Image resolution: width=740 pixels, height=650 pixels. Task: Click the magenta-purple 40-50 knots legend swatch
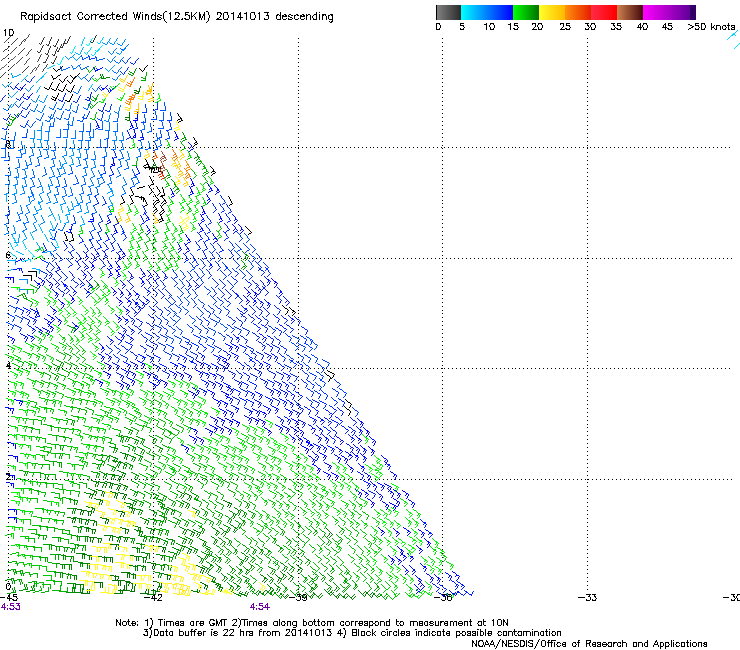[669, 12]
